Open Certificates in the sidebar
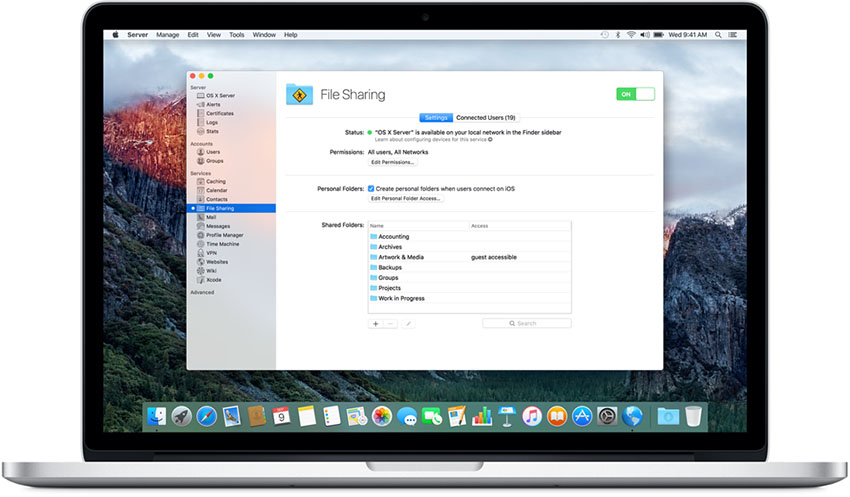The image size is (850, 497). click(x=215, y=113)
